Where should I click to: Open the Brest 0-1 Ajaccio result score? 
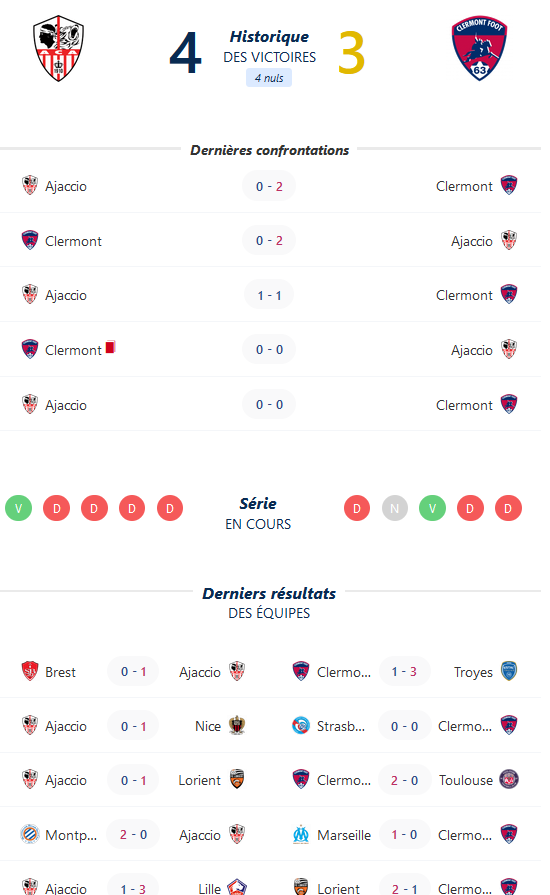[134, 671]
